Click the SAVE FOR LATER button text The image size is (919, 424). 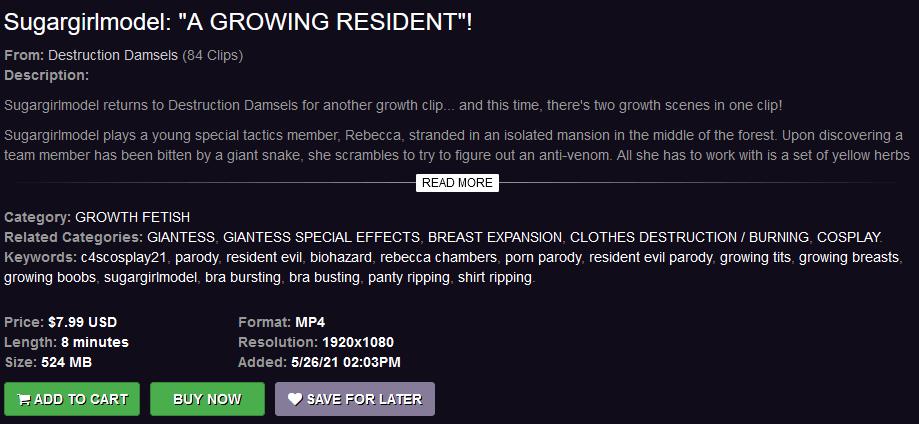coord(364,399)
